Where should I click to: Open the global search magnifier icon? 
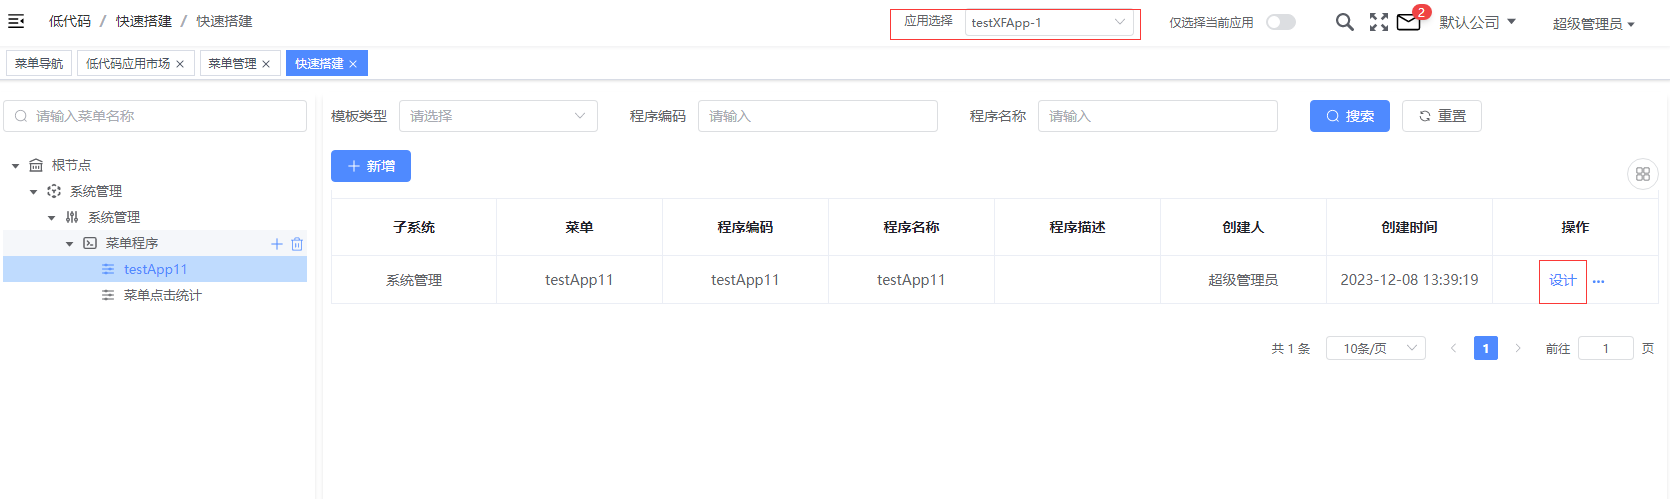(1345, 22)
